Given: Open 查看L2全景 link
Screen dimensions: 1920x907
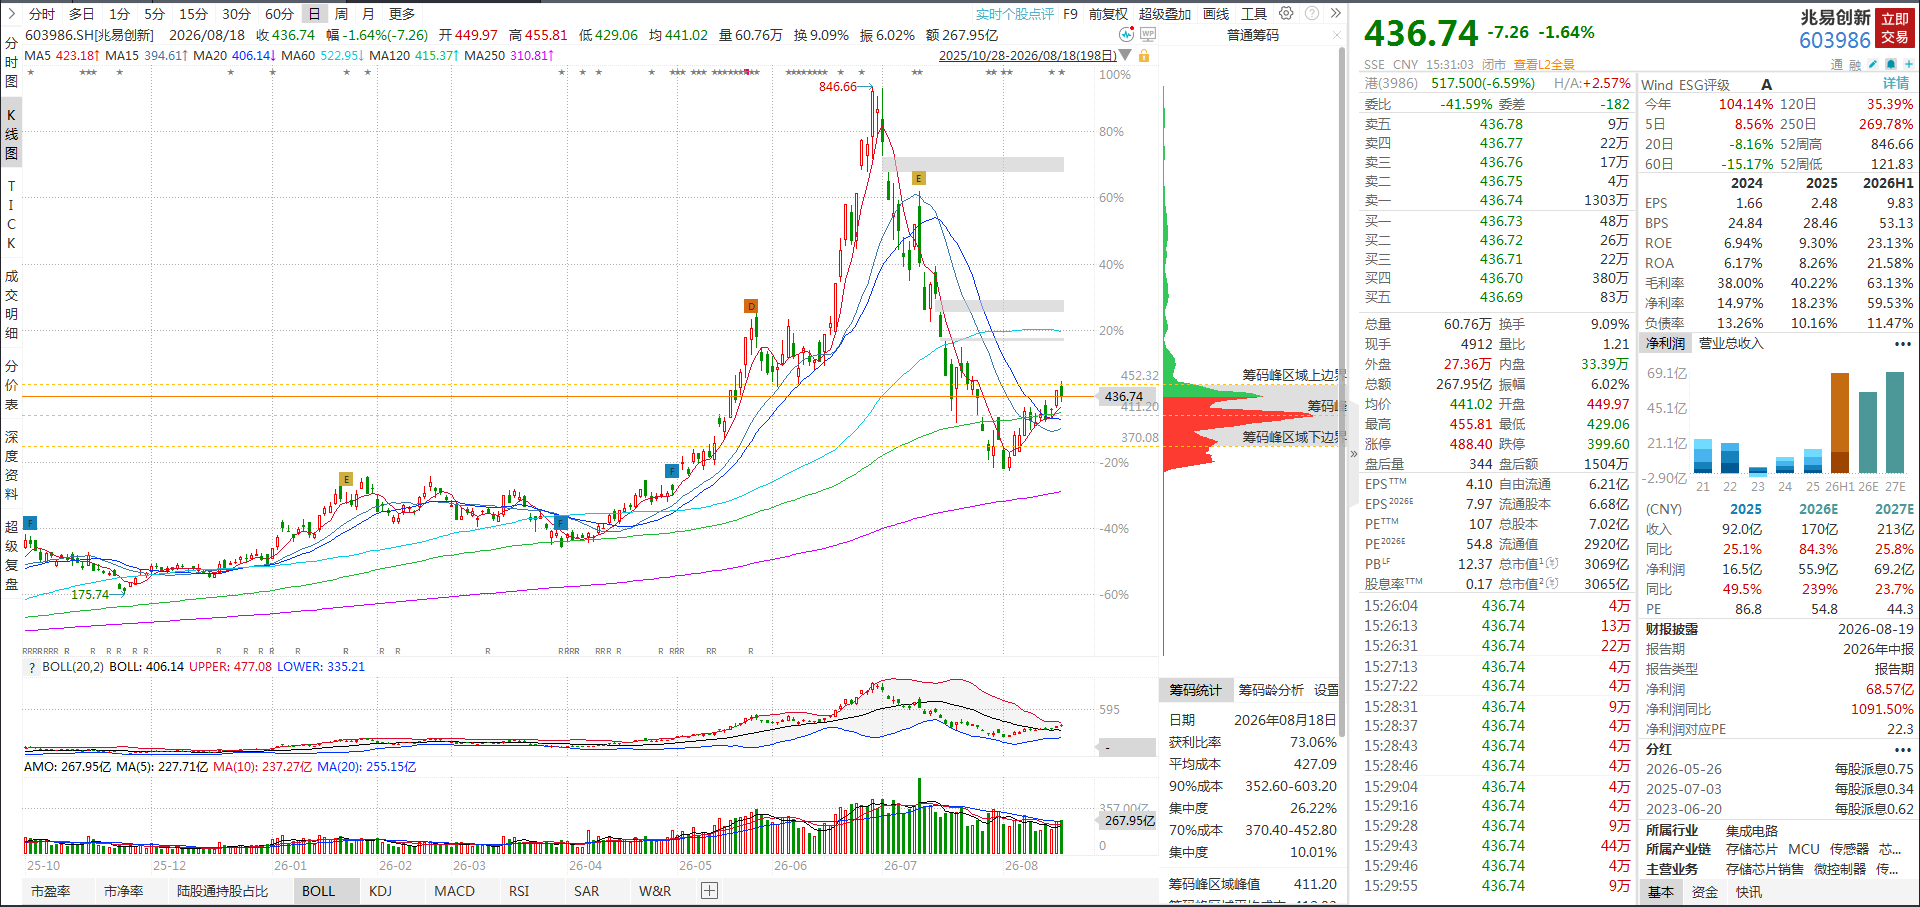Looking at the screenshot, I should click(1544, 65).
